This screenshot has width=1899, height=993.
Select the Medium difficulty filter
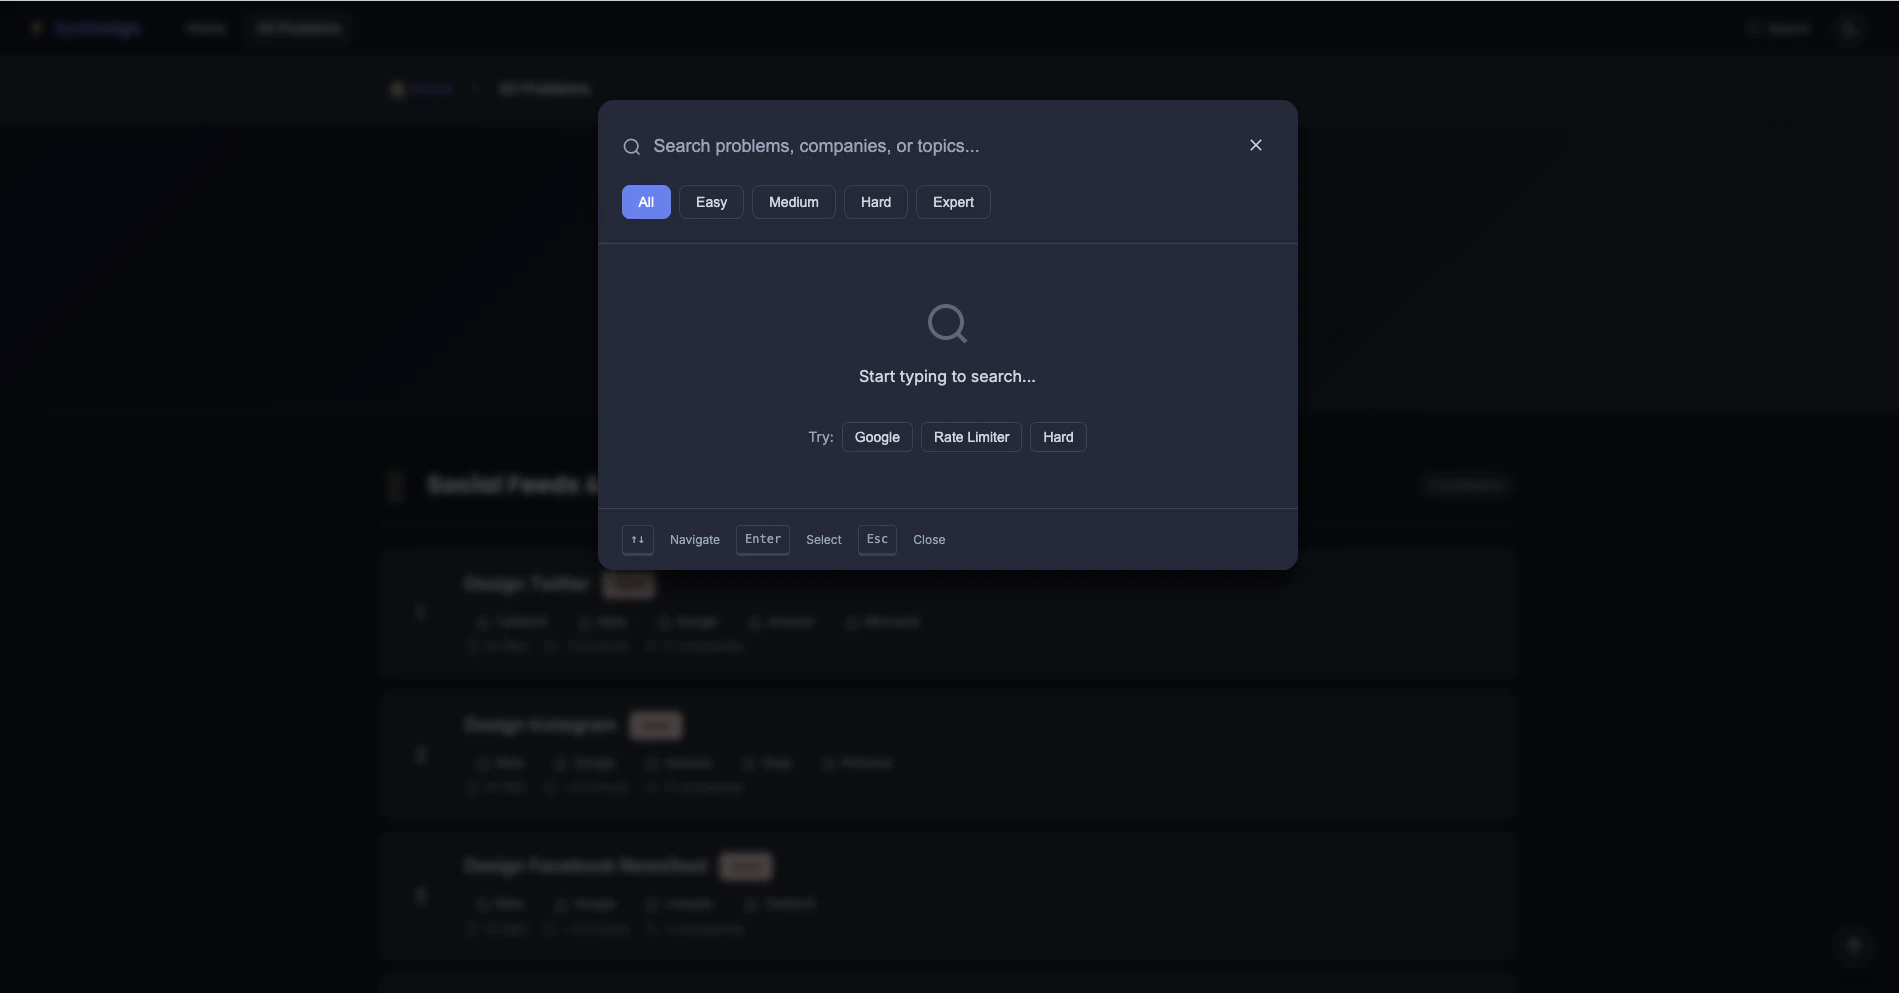click(793, 202)
